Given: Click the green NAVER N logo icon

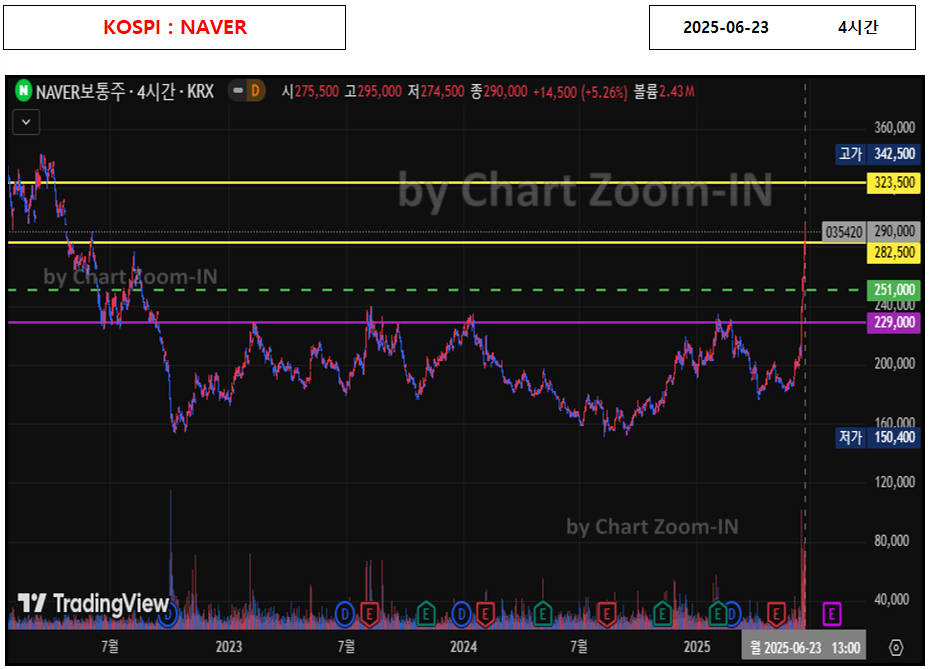Looking at the screenshot, I should [x=23, y=91].
